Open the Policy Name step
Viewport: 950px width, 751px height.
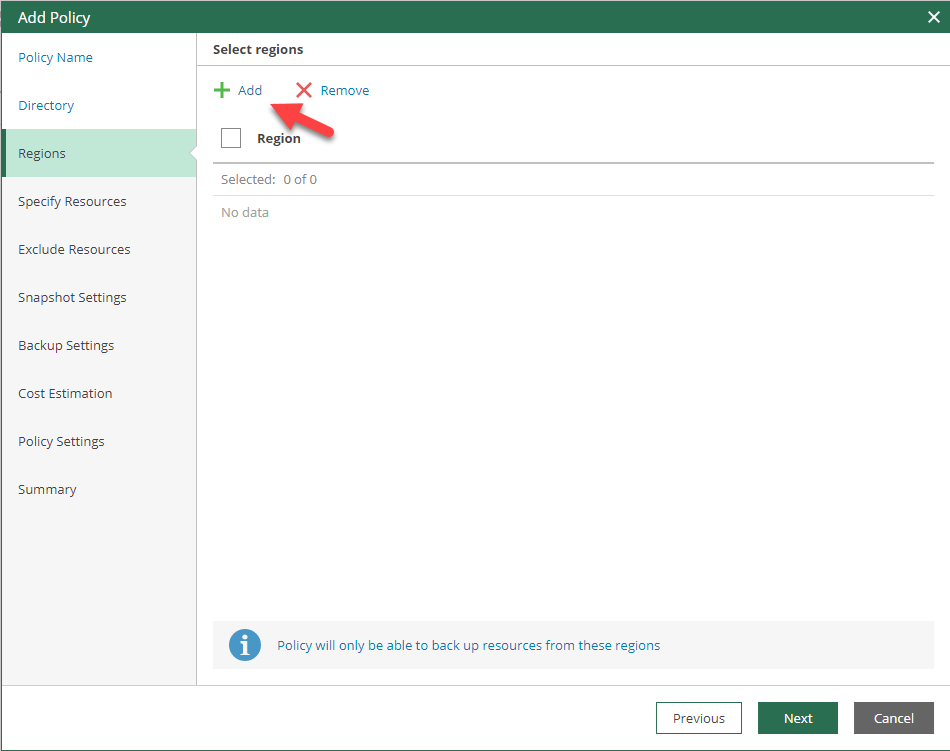coord(55,58)
